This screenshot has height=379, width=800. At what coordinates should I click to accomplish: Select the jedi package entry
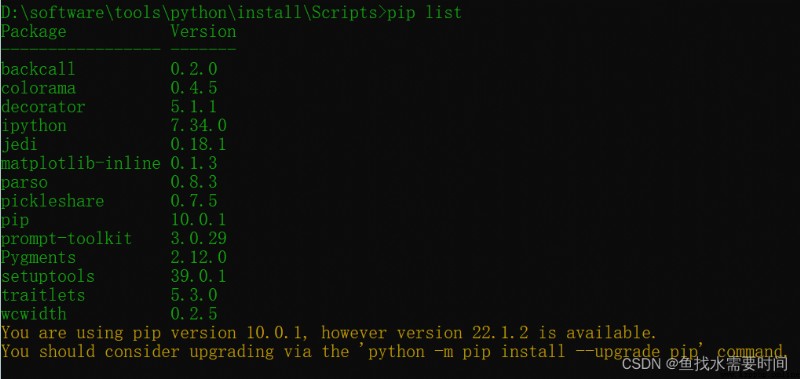coord(113,144)
